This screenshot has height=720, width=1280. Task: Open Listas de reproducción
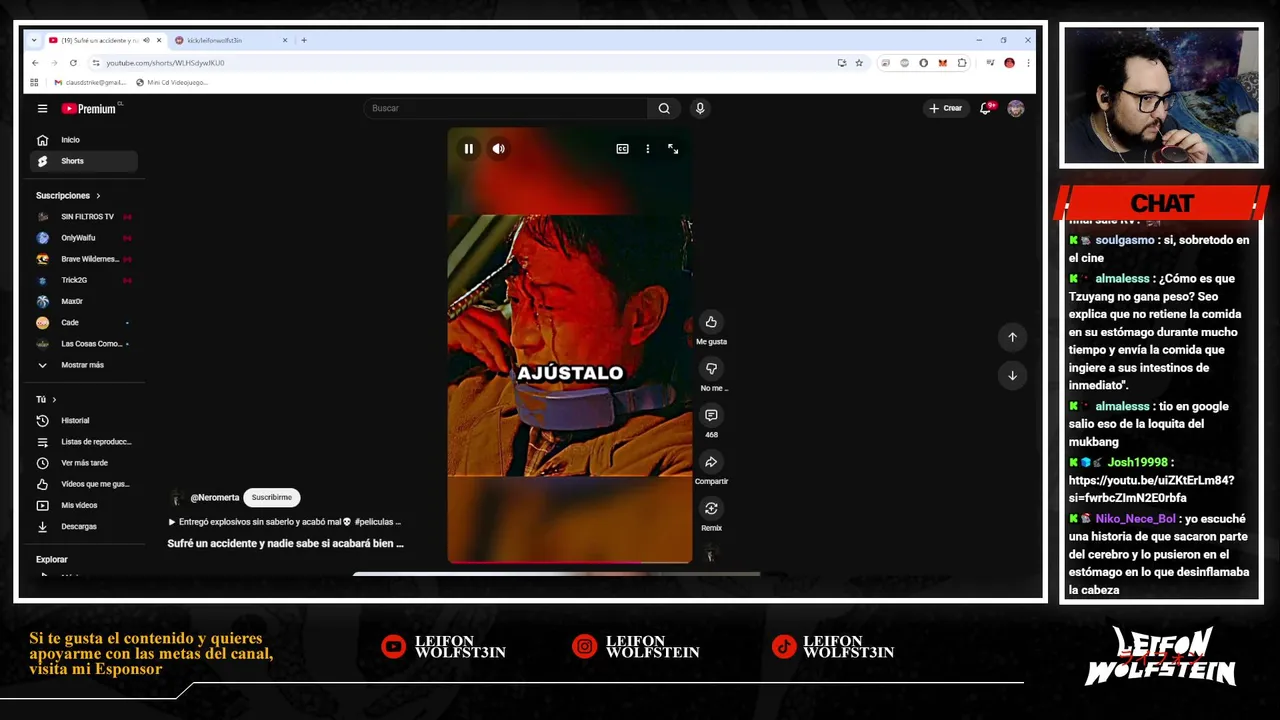tap(83, 442)
